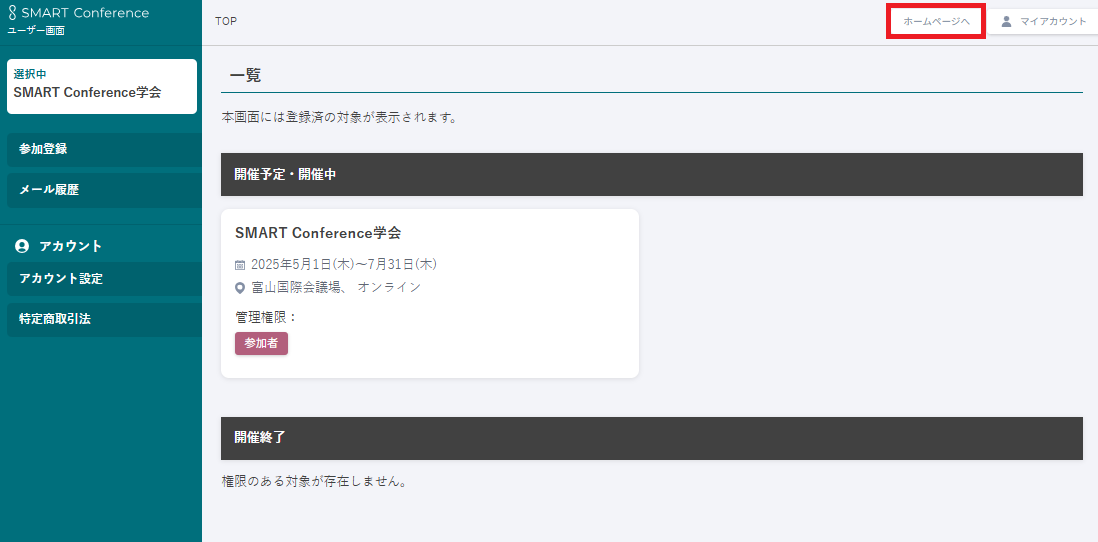Viewport: 1098px width, 542px height.
Task: Click the location pin icon beside 富山国際会議場
Action: click(240, 288)
